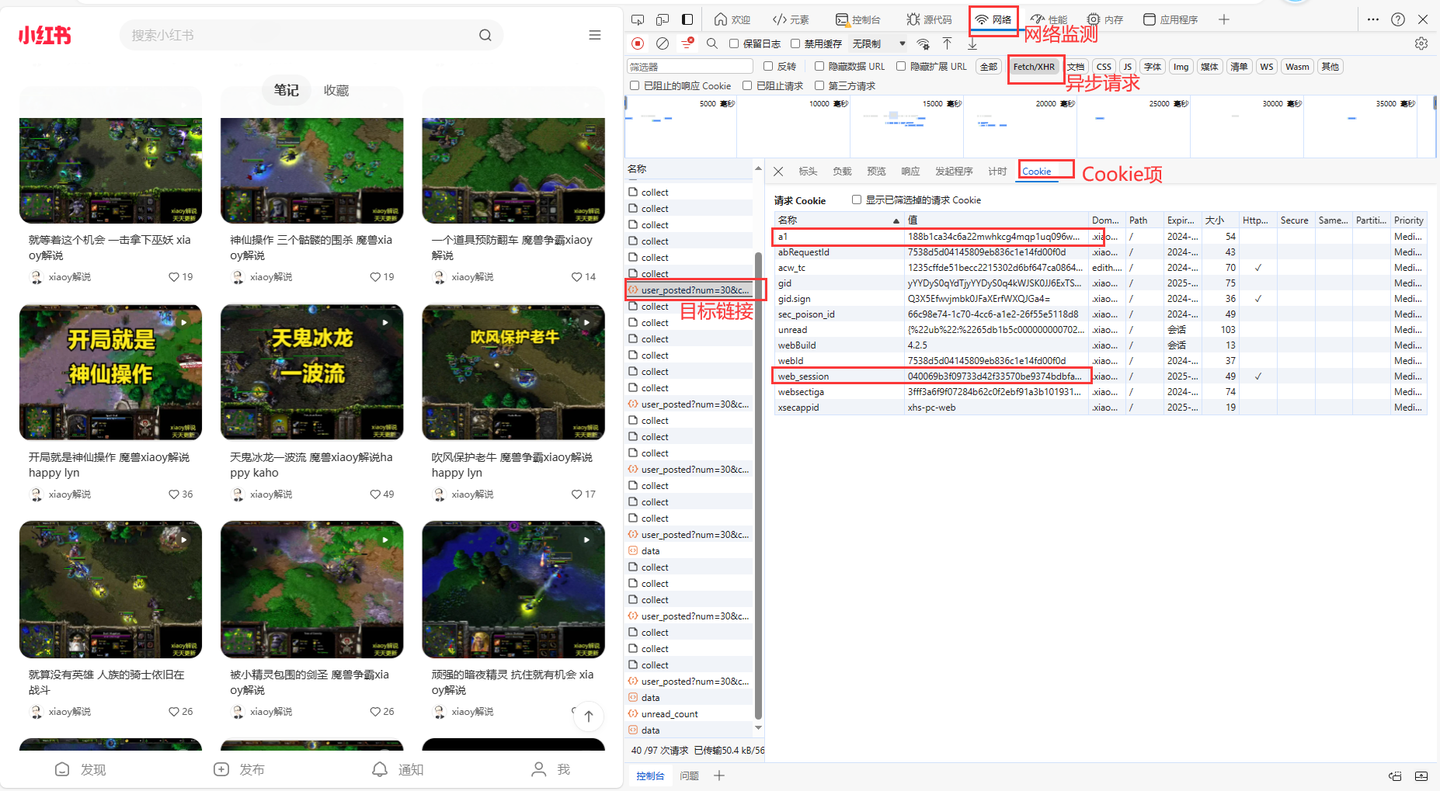Viewport: 1440px width, 791px height.
Task: Click the 收藏 tab link
Action: pyautogui.click(x=336, y=90)
